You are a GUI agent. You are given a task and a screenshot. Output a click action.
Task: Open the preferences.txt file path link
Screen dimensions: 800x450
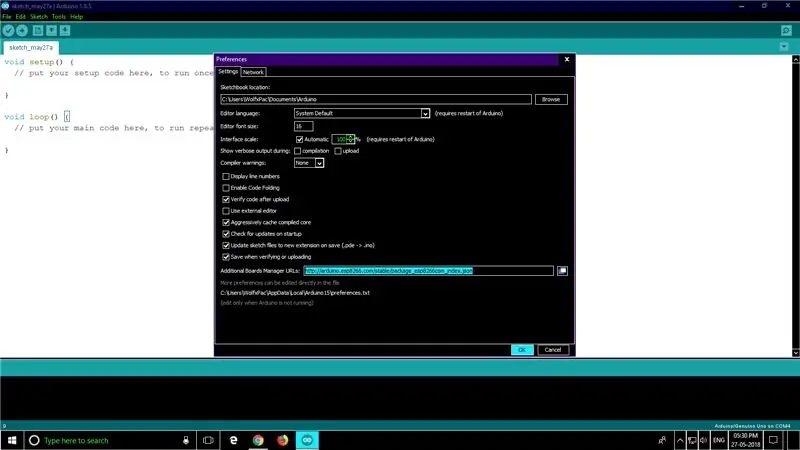(295, 293)
